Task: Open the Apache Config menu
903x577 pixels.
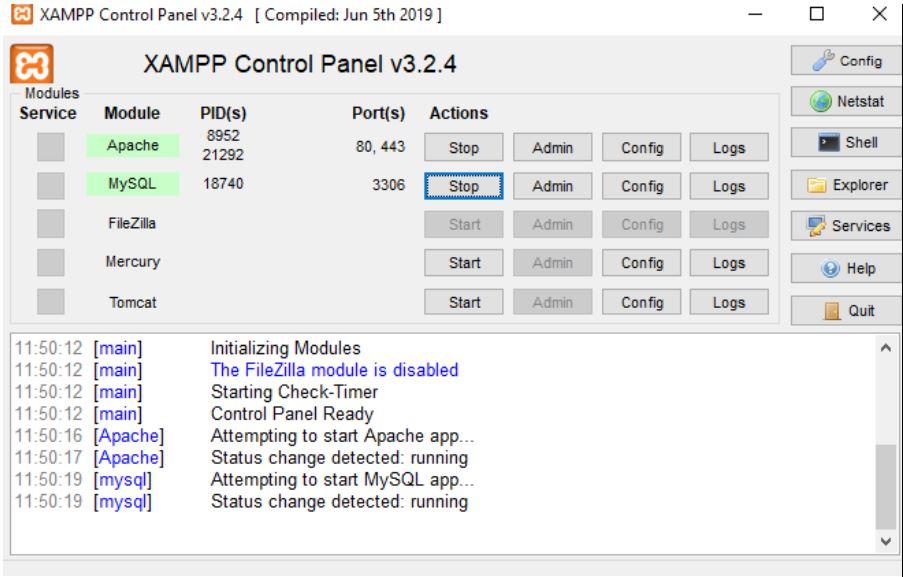Action: point(642,147)
